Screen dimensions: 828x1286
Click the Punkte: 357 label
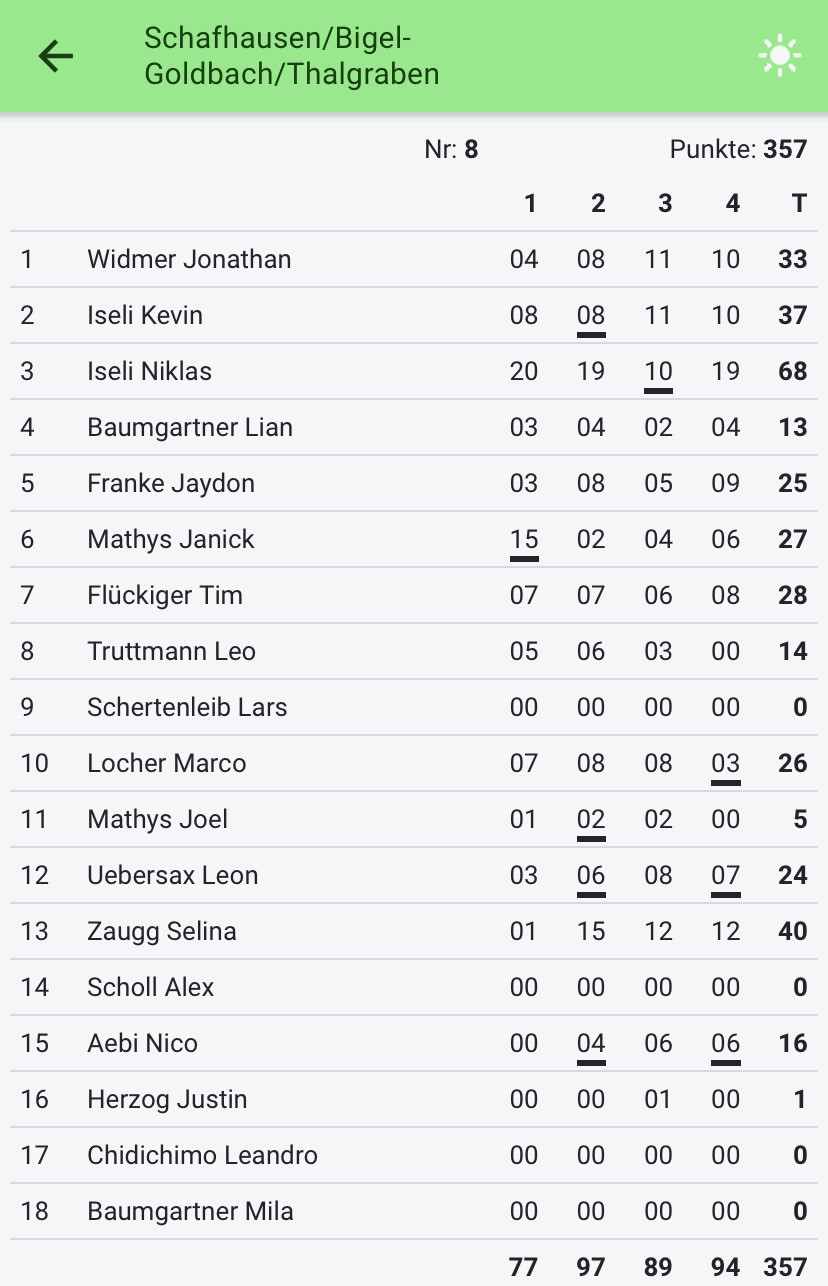pyautogui.click(x=738, y=149)
